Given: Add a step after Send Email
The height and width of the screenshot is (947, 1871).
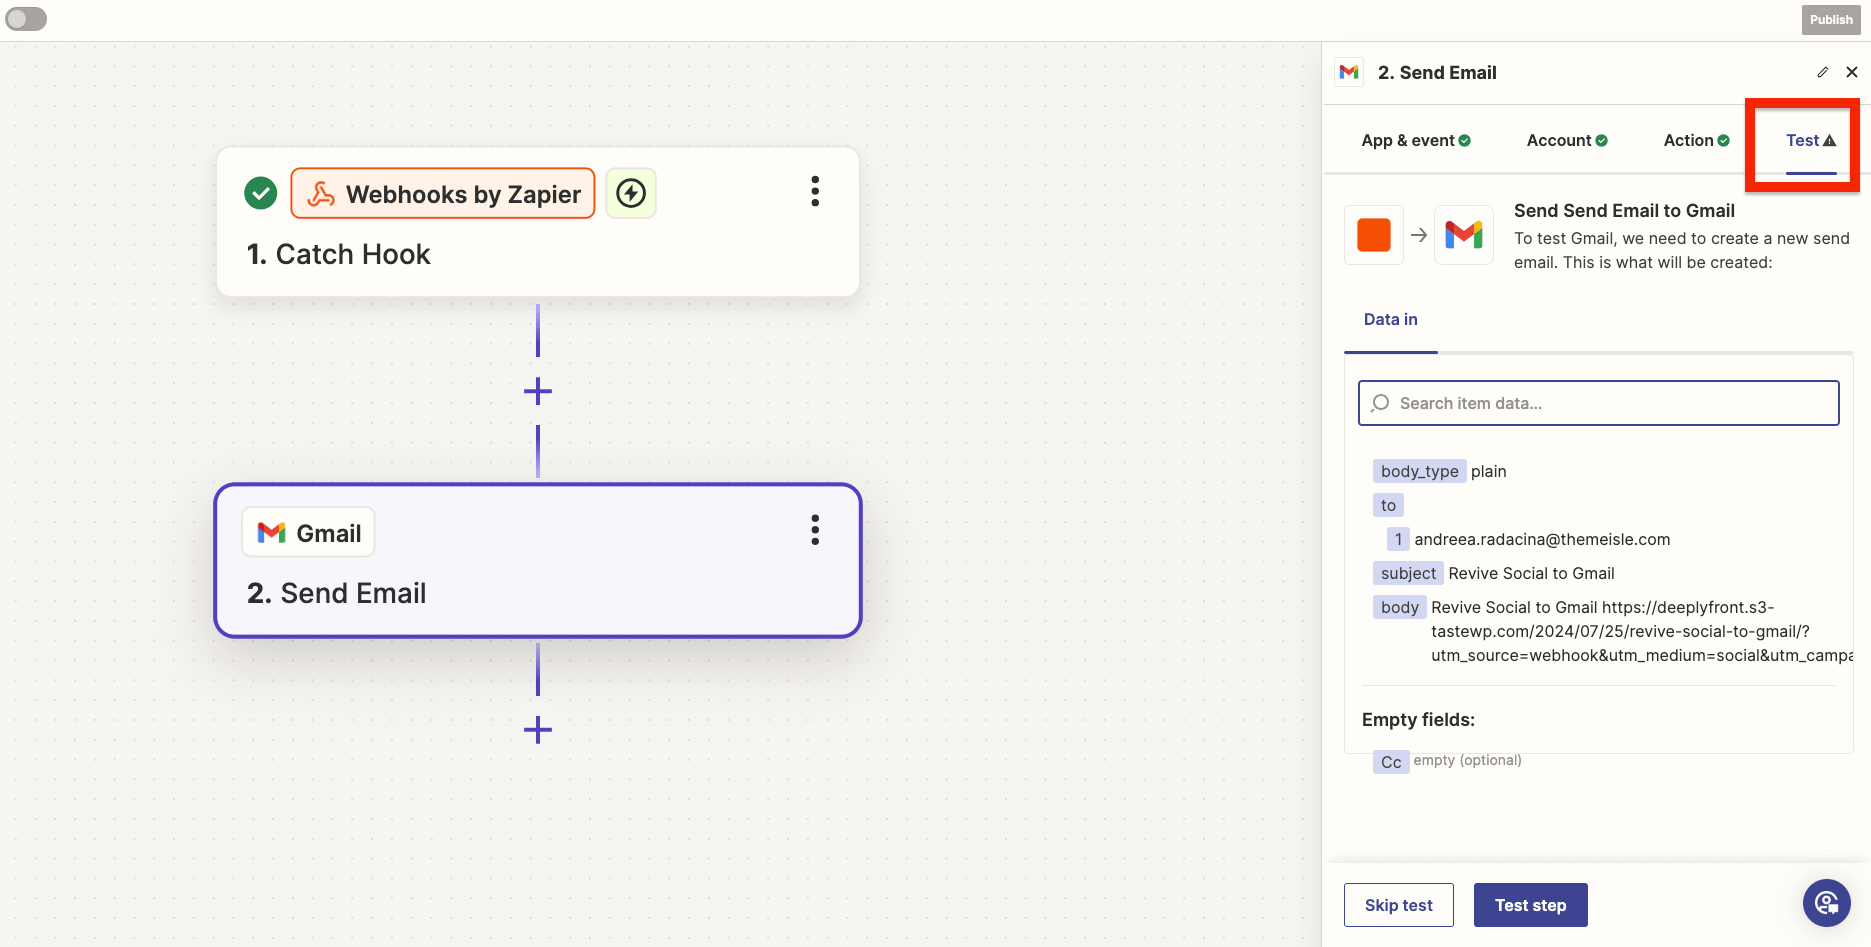Looking at the screenshot, I should tap(538, 730).
